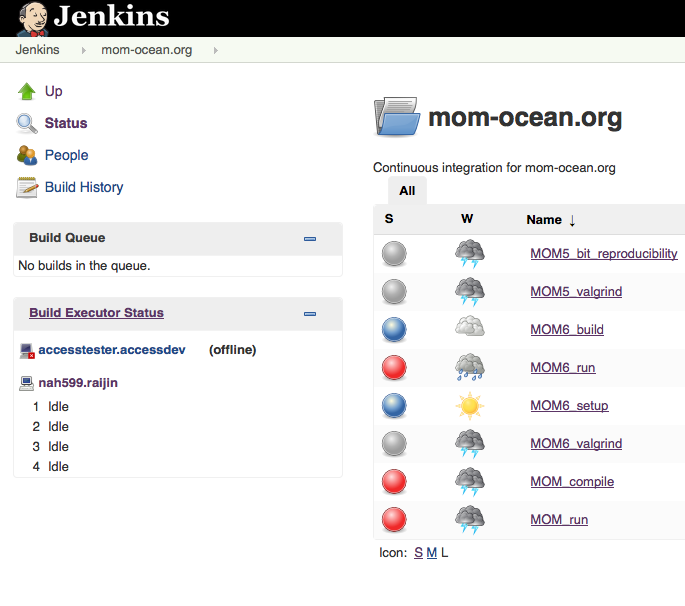Open the MOM6_setup job
The image size is (685, 606).
(x=569, y=405)
